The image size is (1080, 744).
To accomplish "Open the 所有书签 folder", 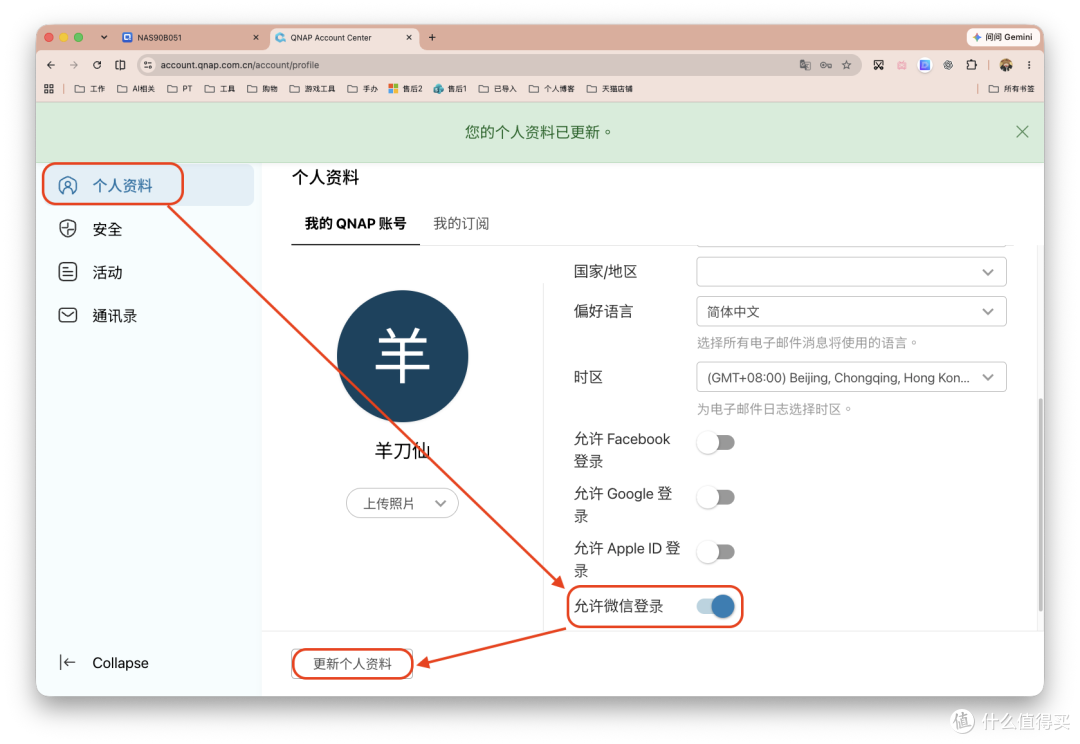I will [1012, 89].
